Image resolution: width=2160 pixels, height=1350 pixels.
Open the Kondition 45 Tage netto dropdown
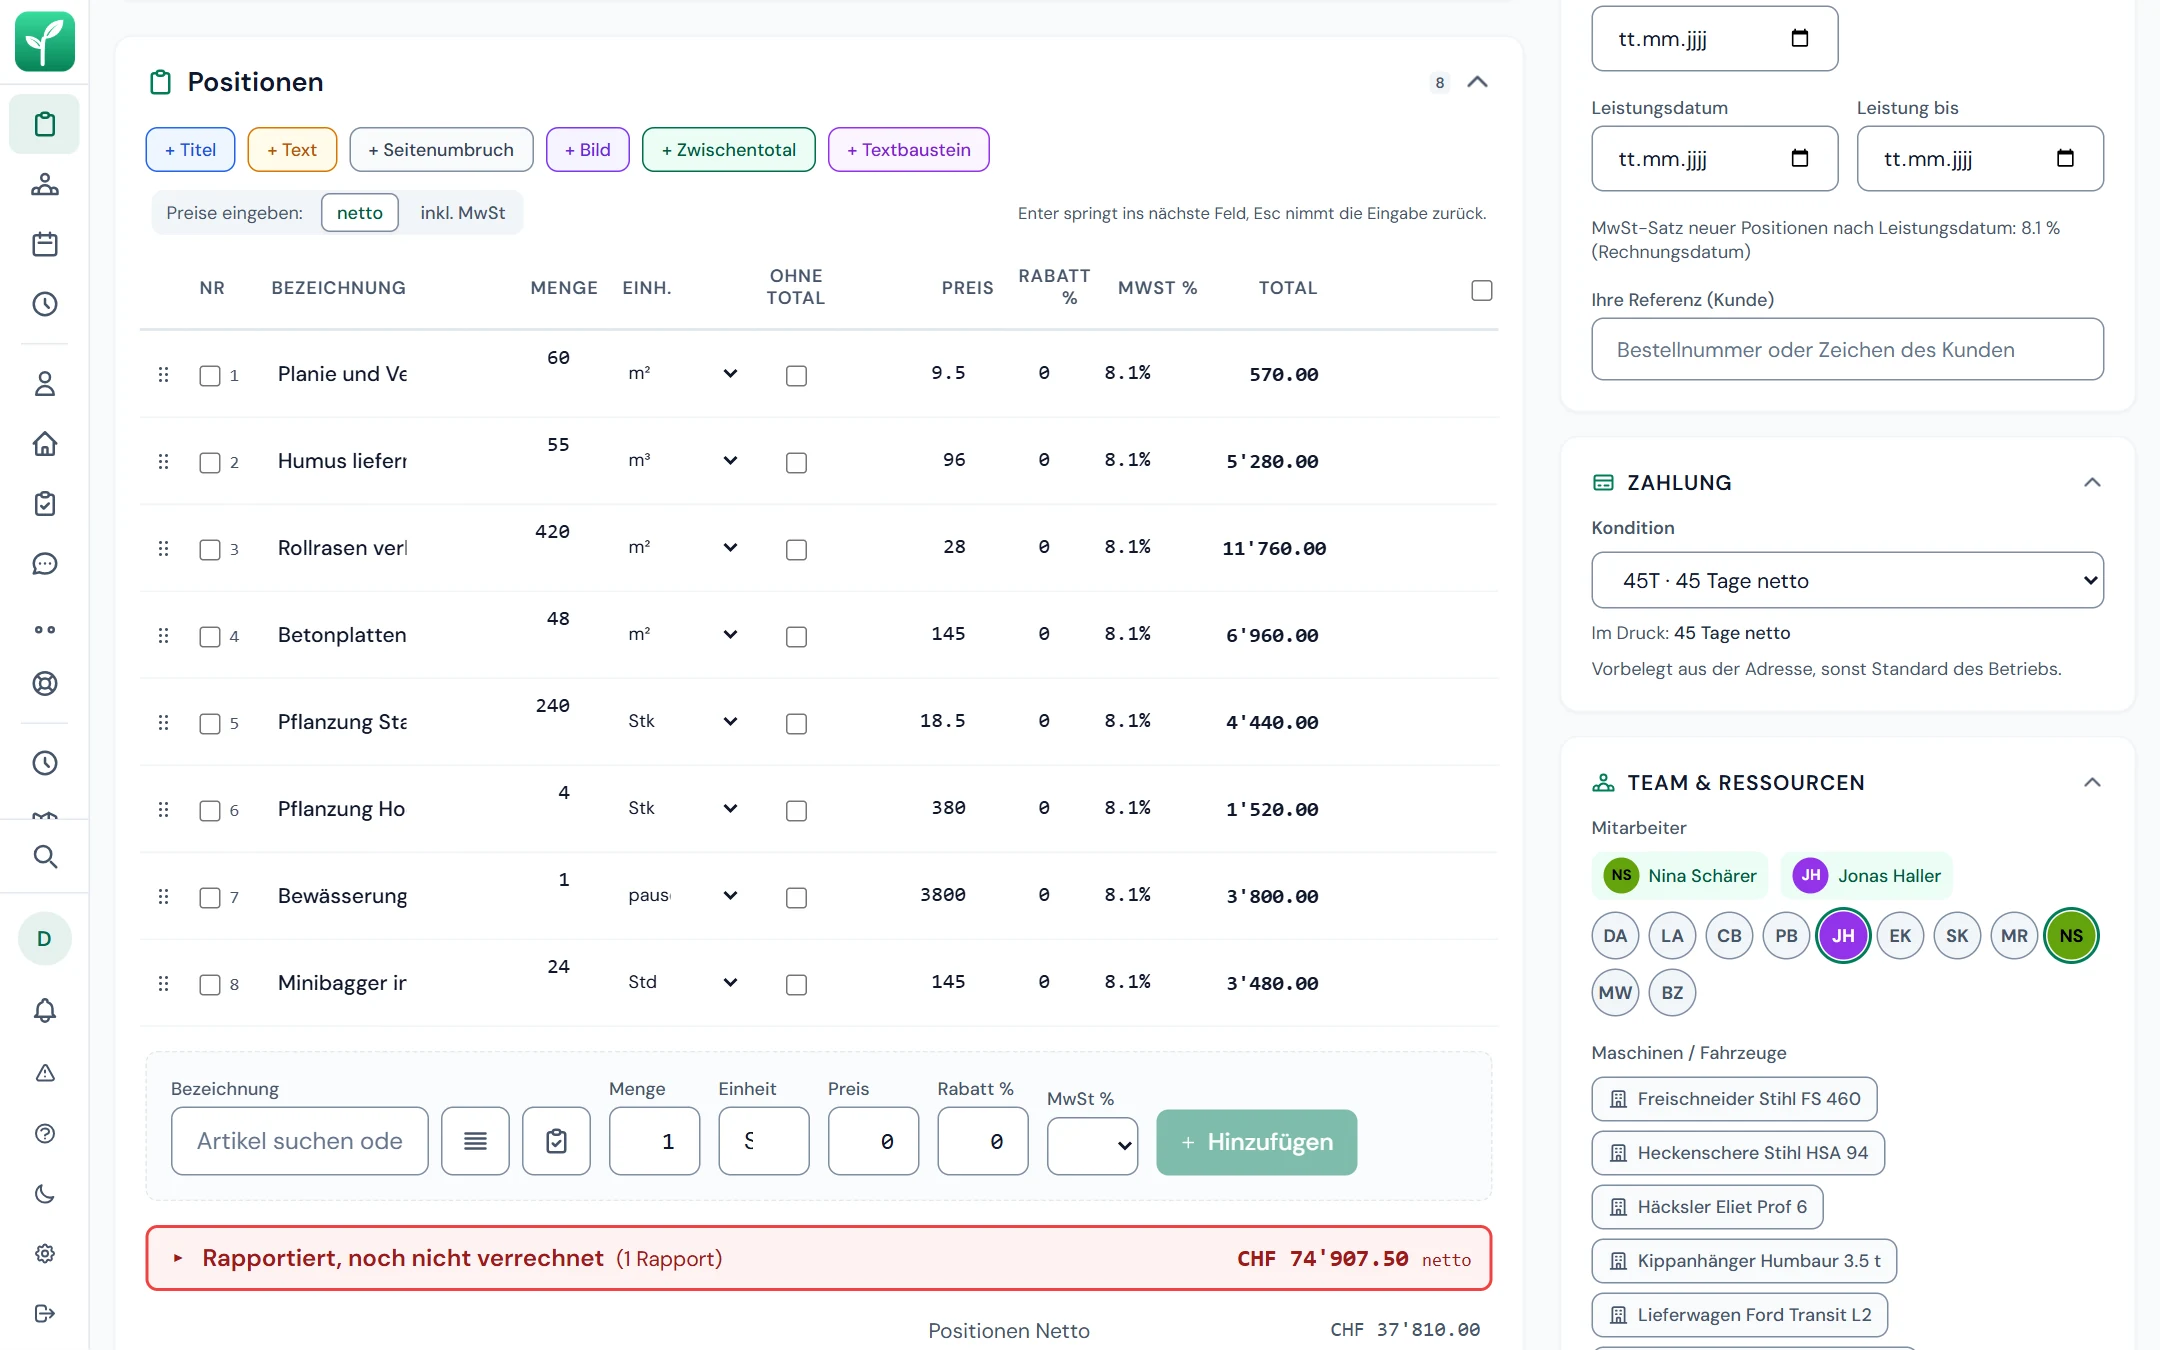pos(1847,580)
